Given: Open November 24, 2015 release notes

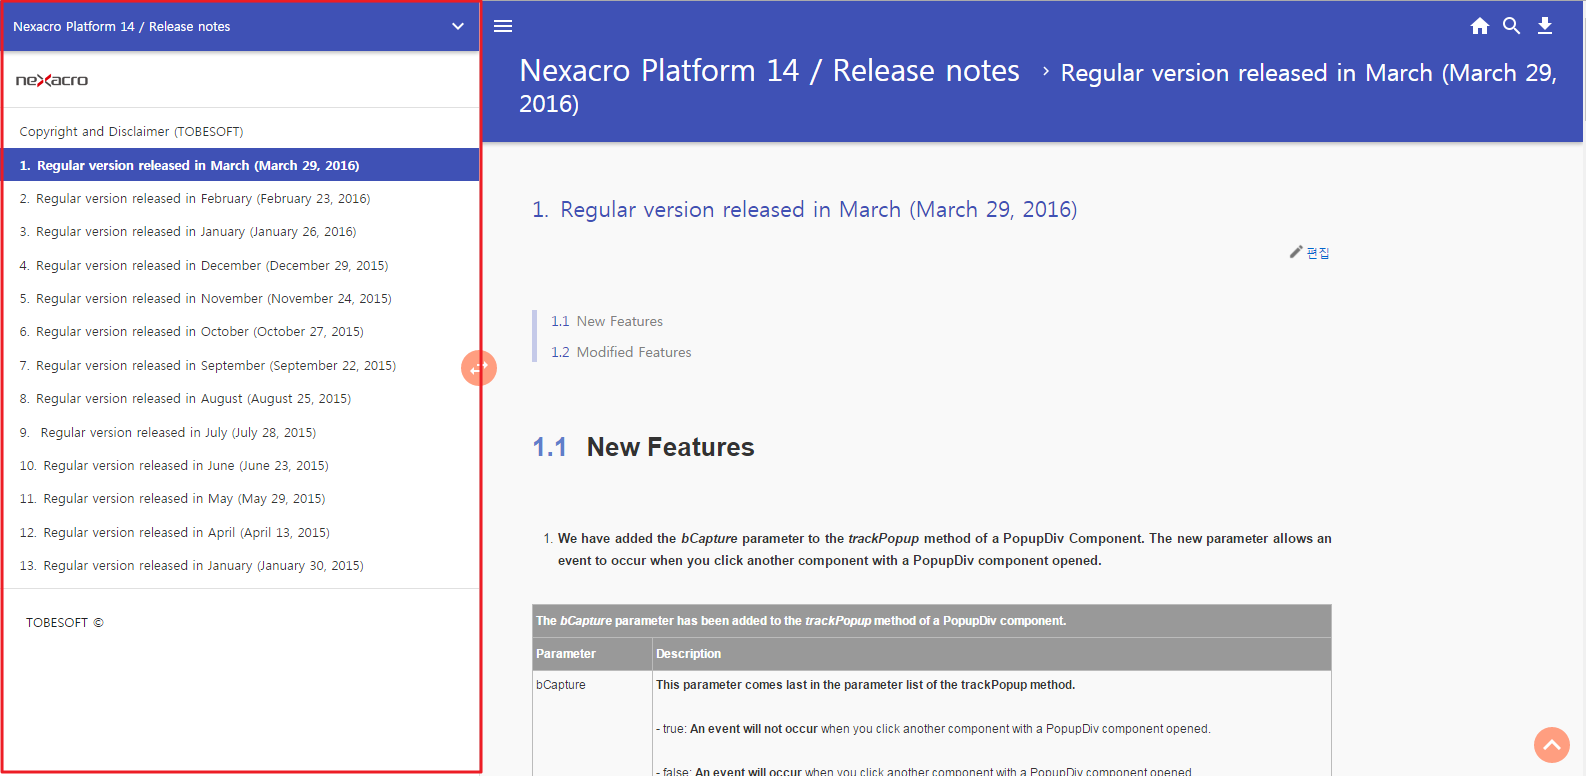Looking at the screenshot, I should 206,298.
